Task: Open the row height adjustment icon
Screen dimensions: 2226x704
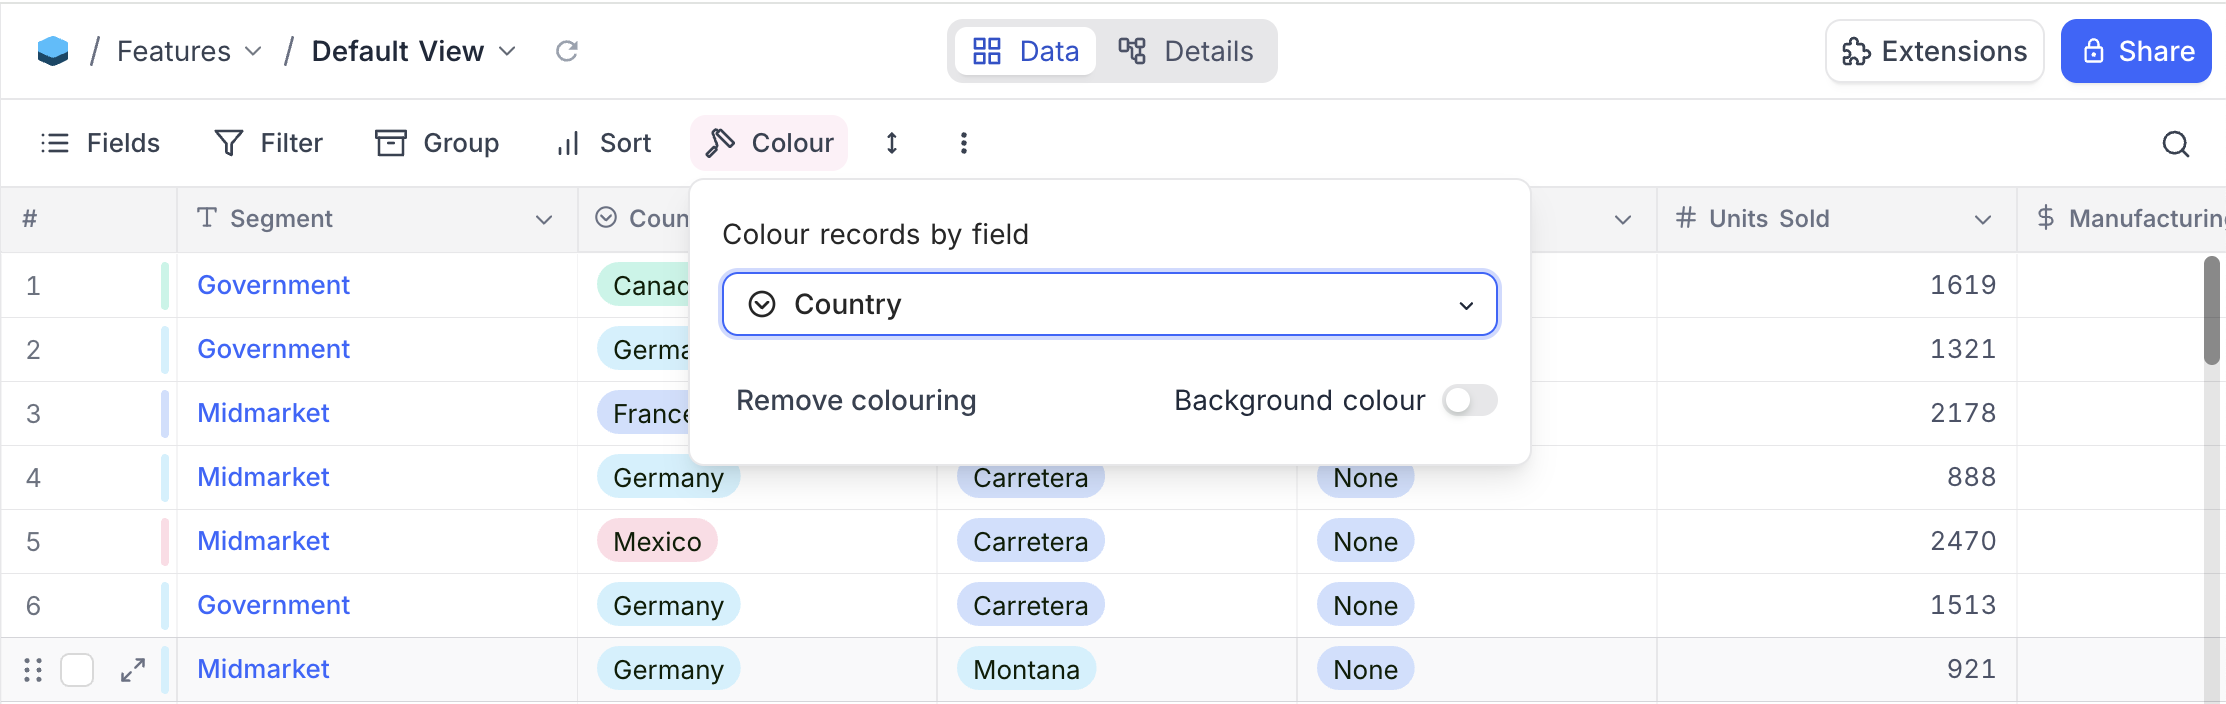Action: [892, 143]
